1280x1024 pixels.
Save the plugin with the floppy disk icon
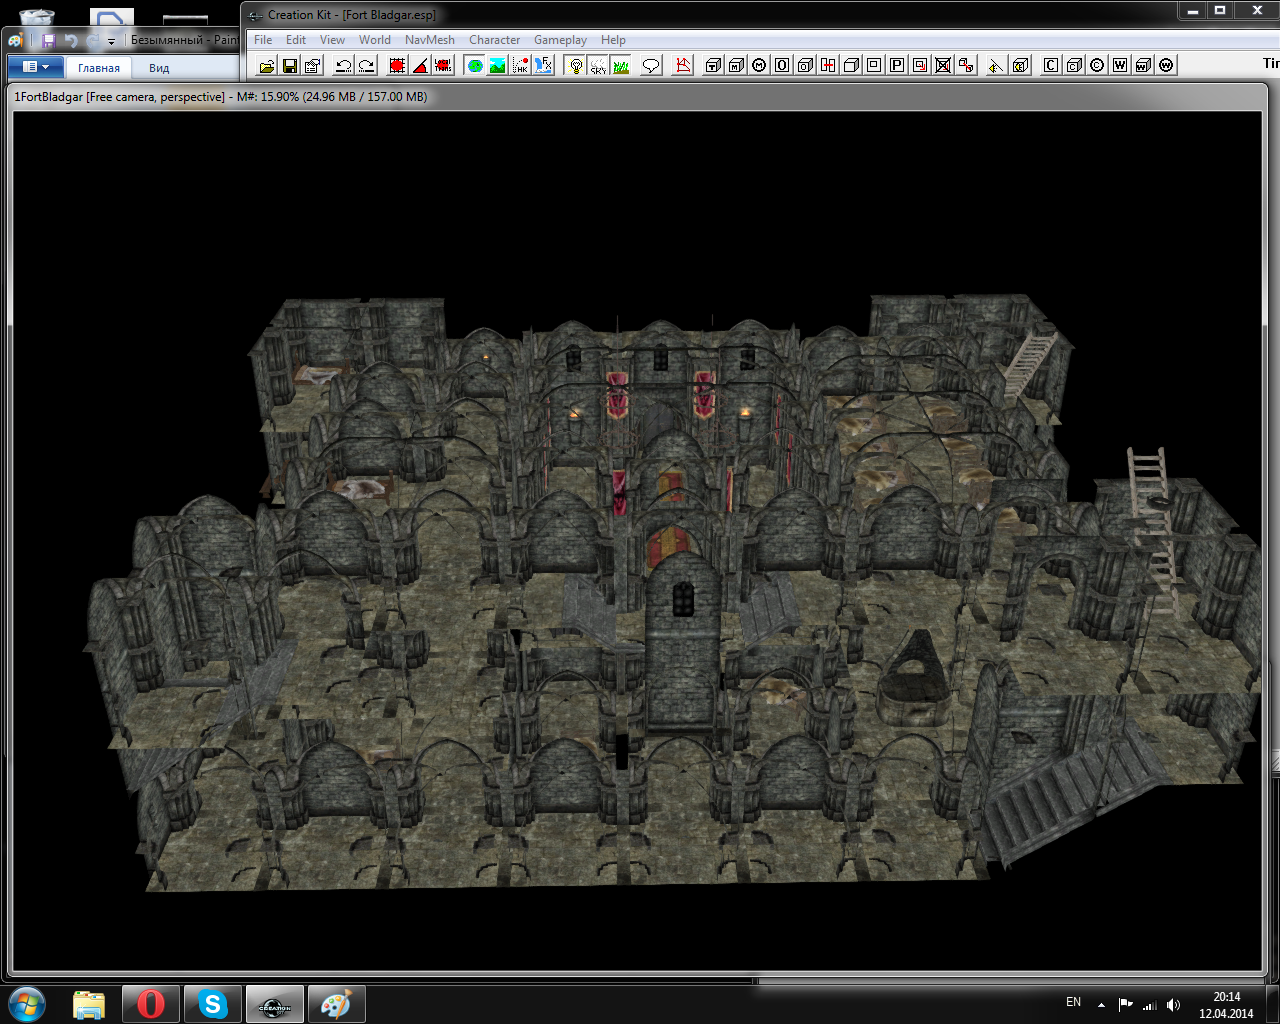click(290, 65)
